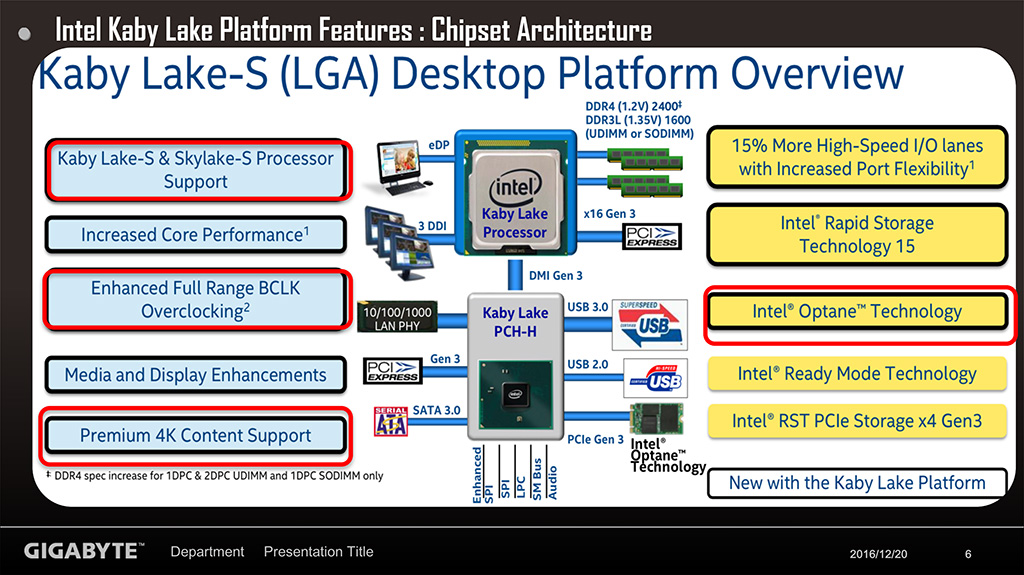Click the GIGABYTE logo in the footer

tap(84, 551)
